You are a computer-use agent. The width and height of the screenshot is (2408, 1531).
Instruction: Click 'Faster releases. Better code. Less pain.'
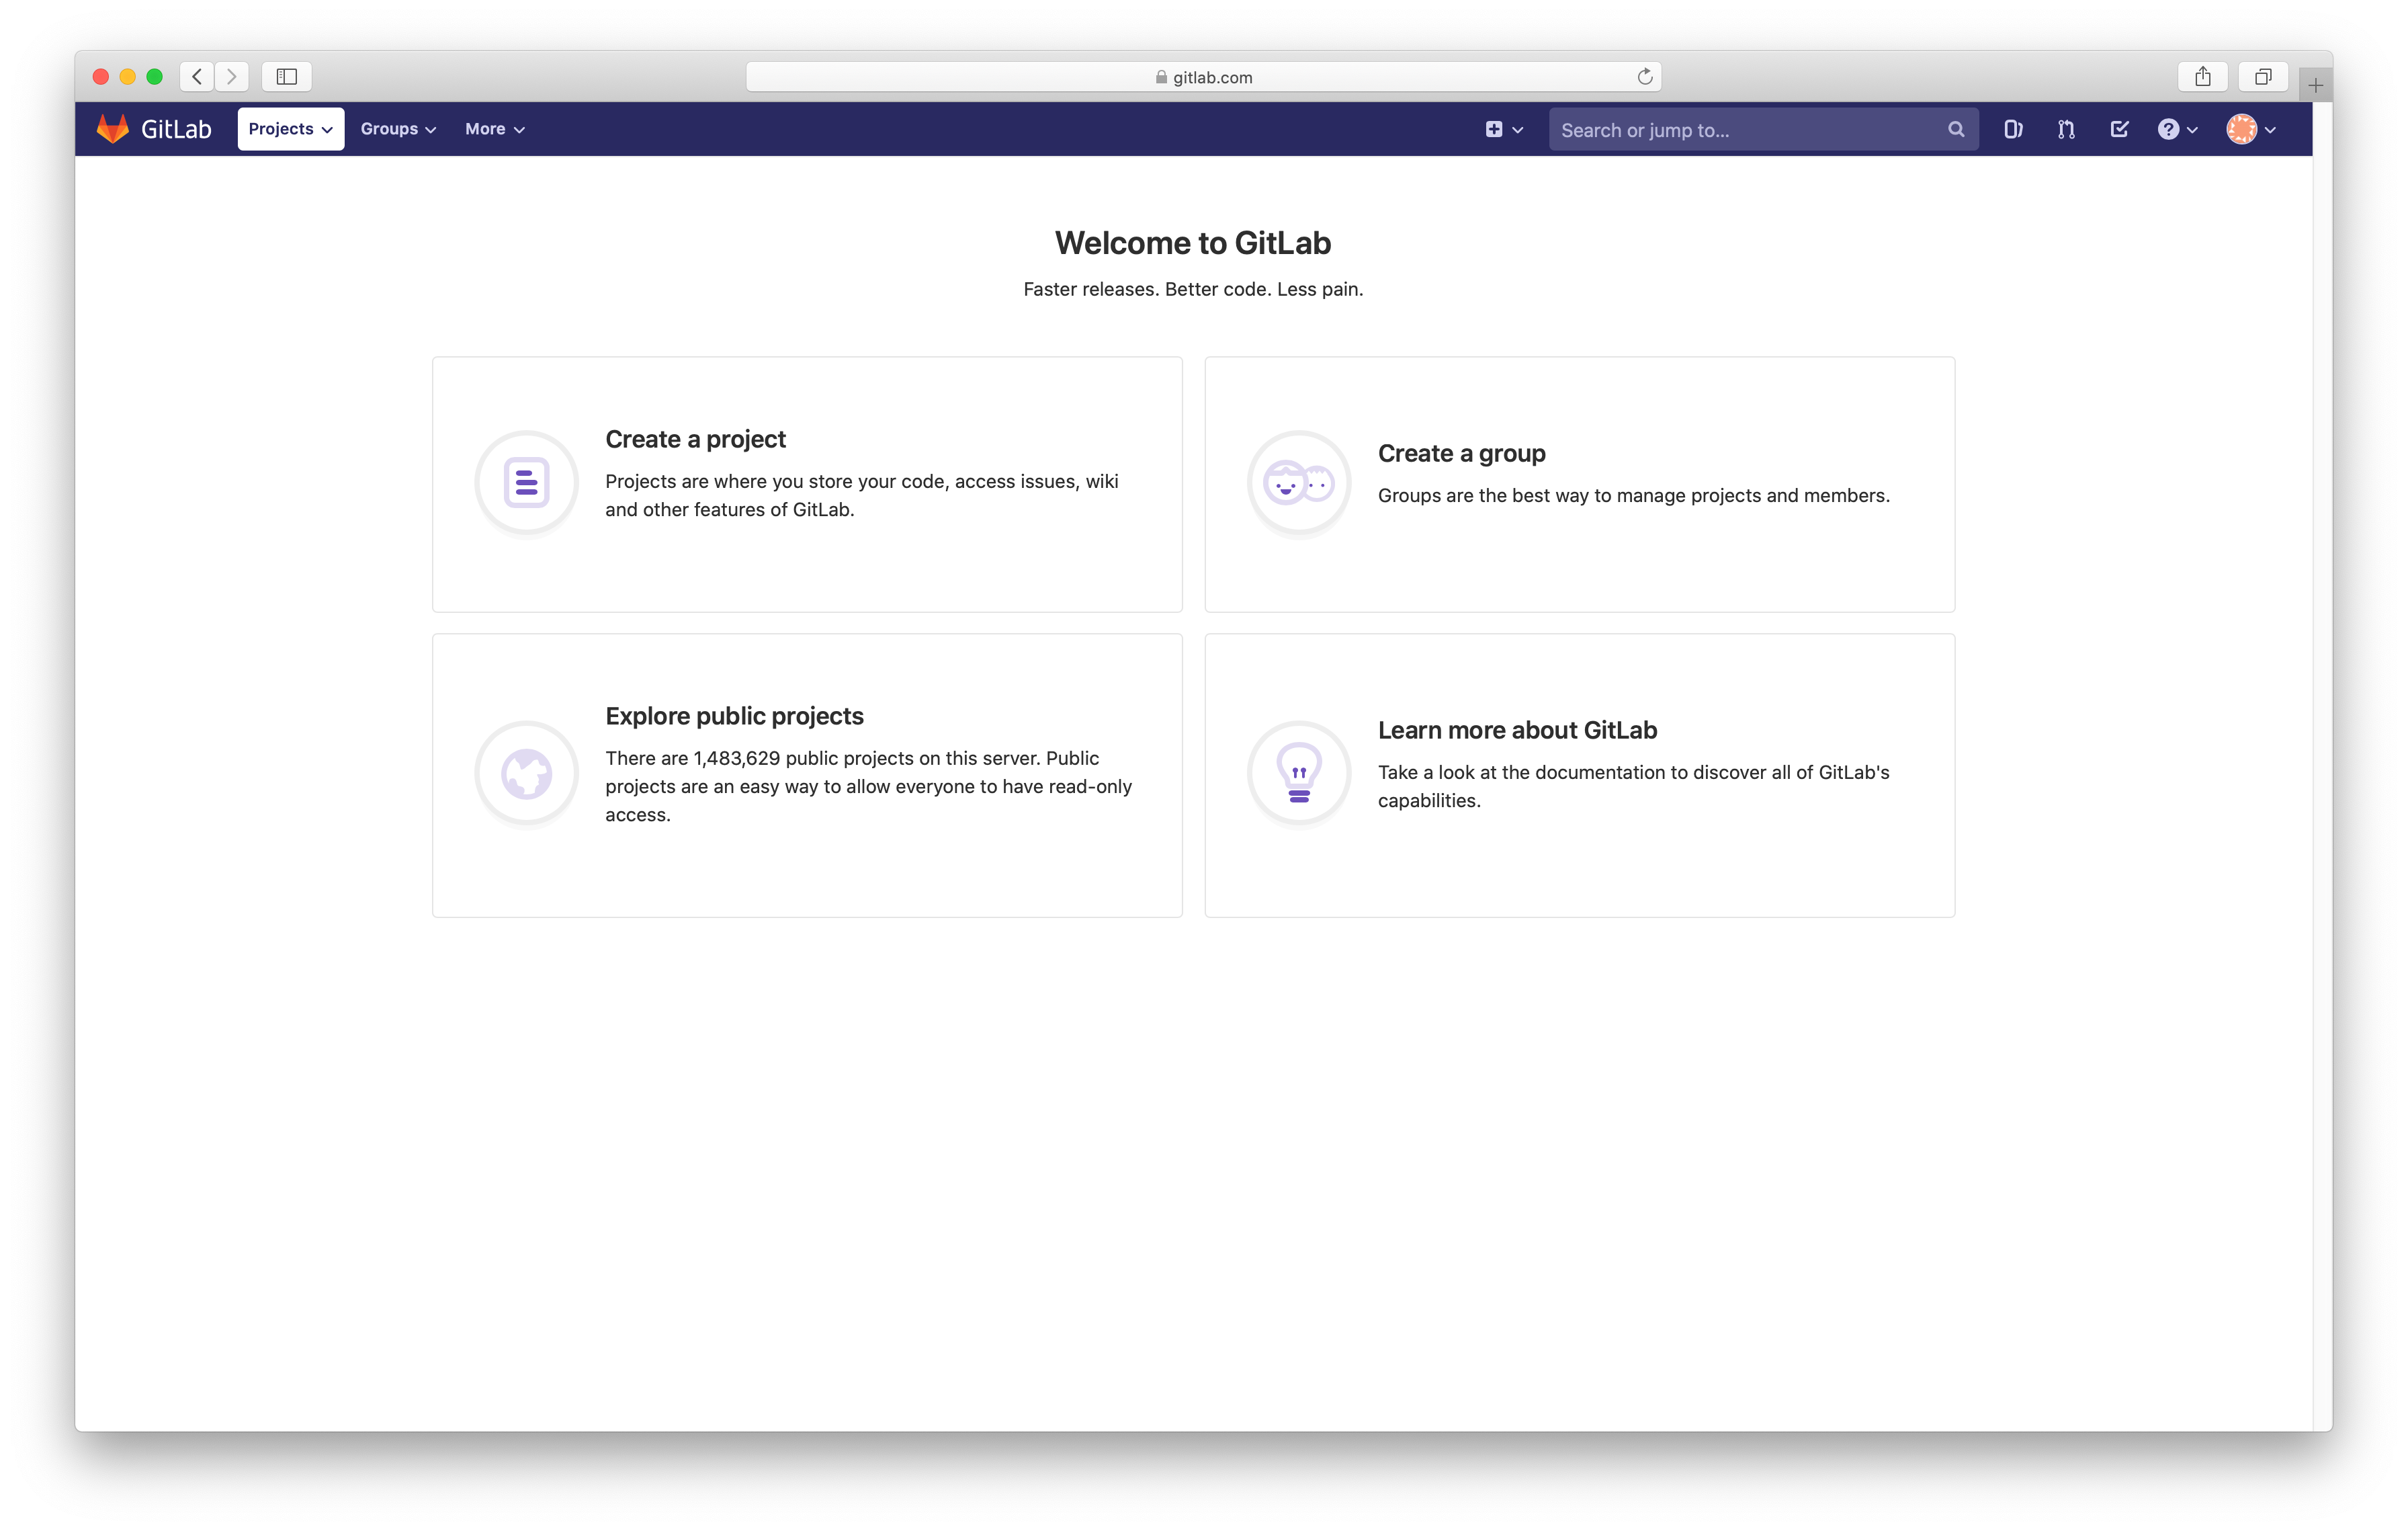(1193, 289)
